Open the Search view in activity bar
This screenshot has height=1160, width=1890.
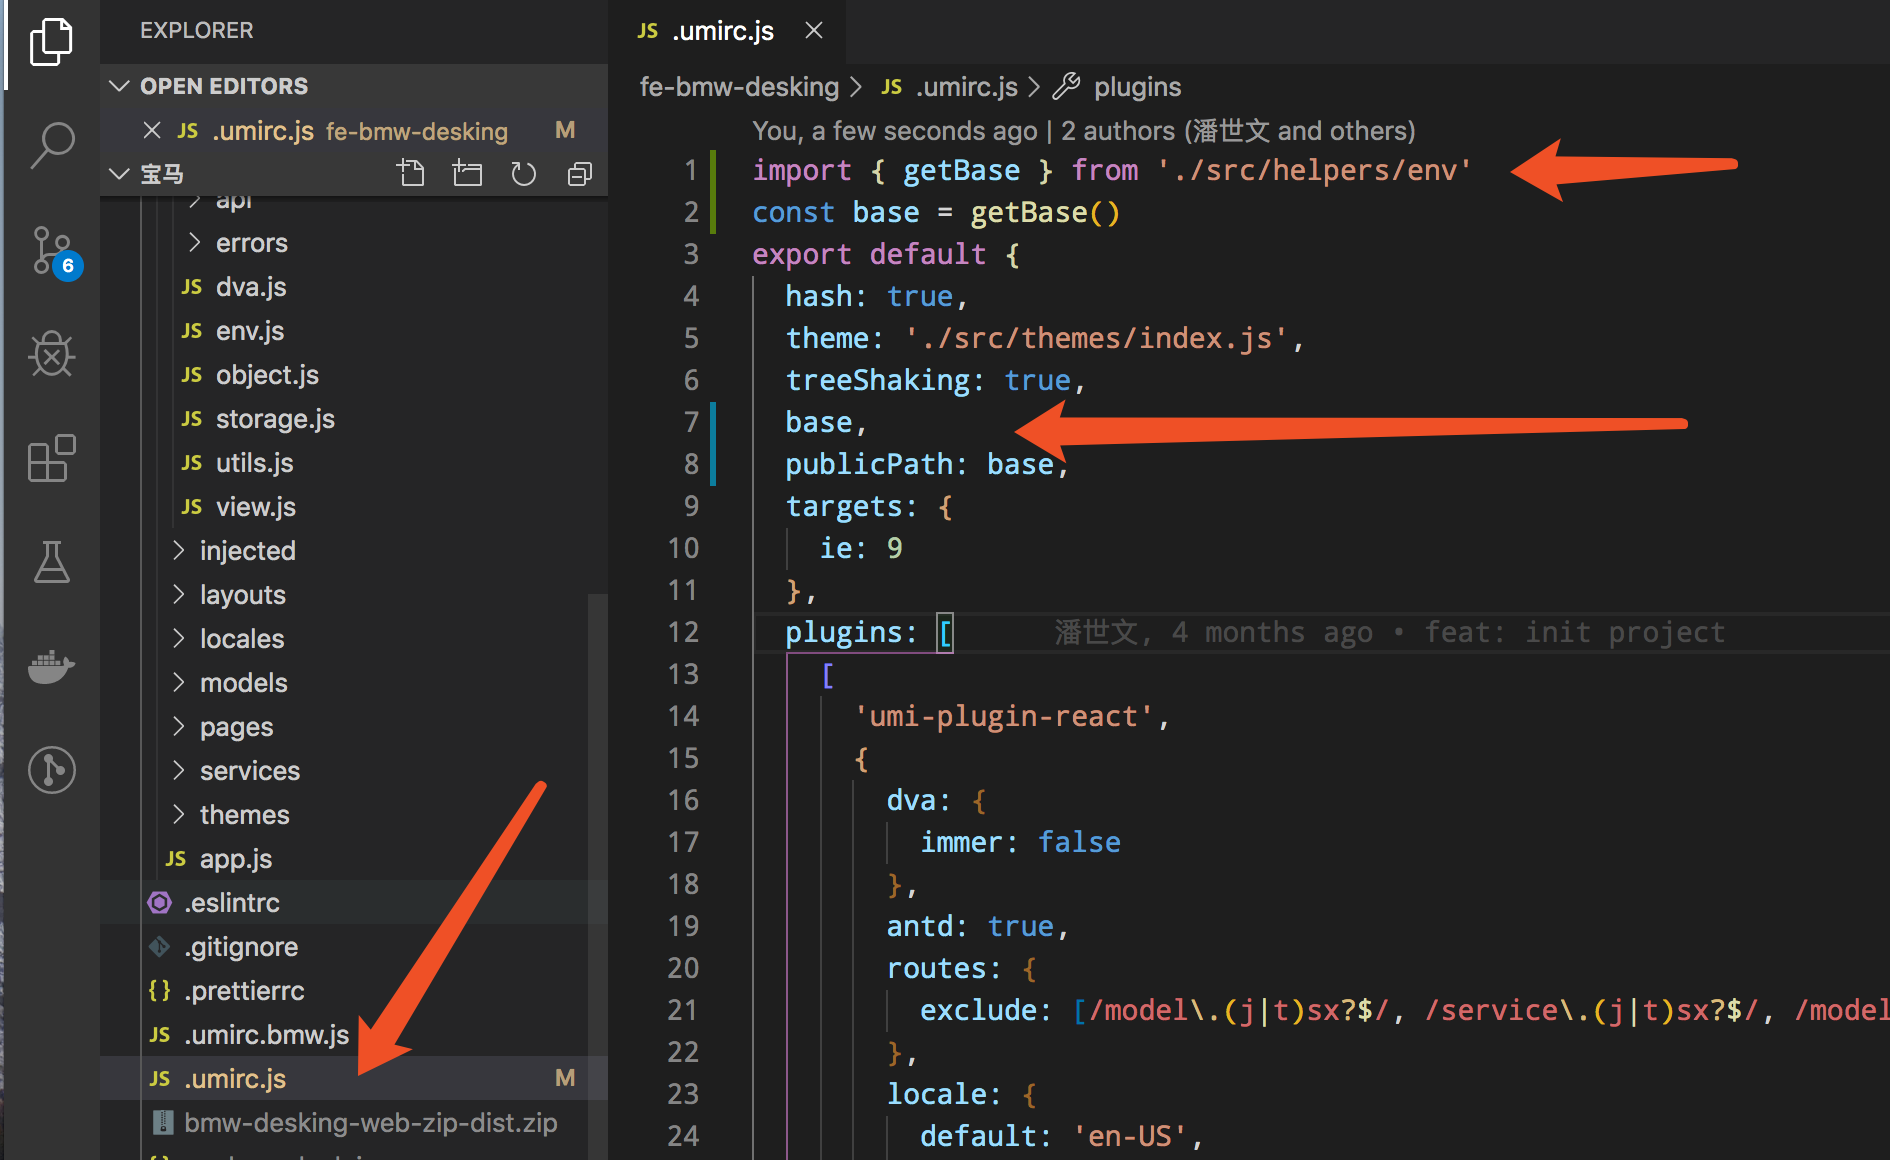pos(52,145)
